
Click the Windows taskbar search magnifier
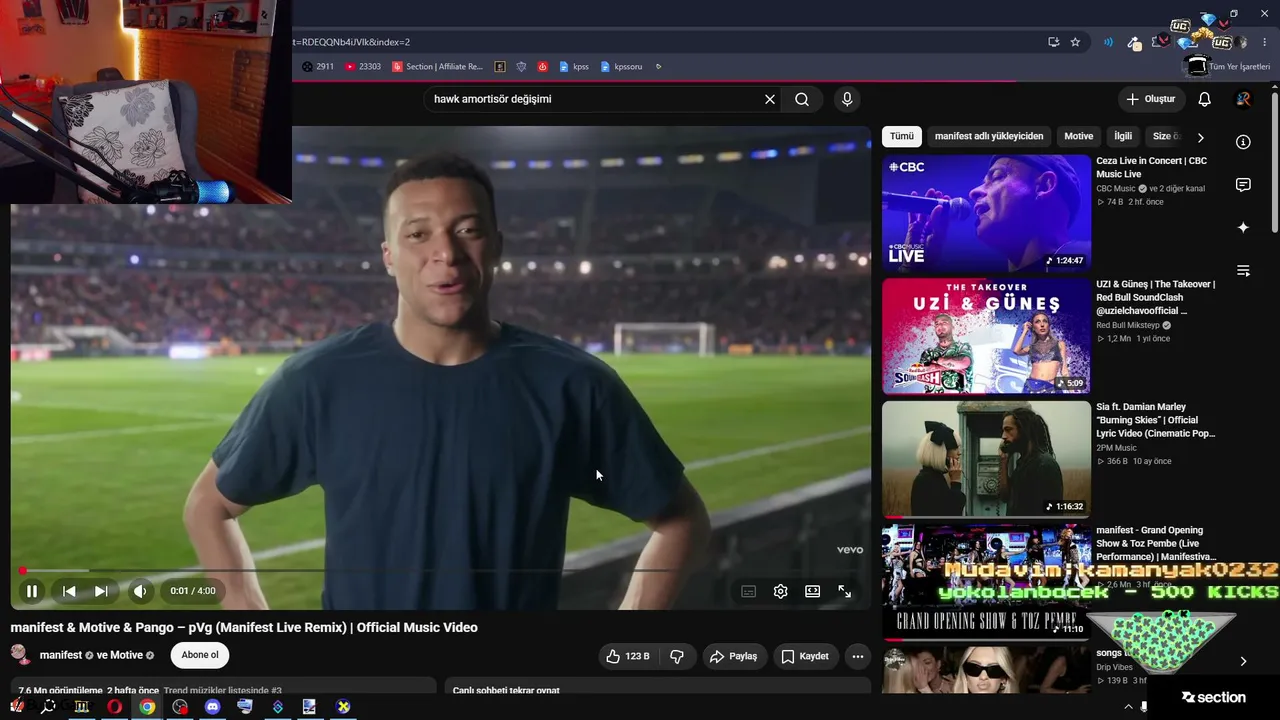(48, 707)
